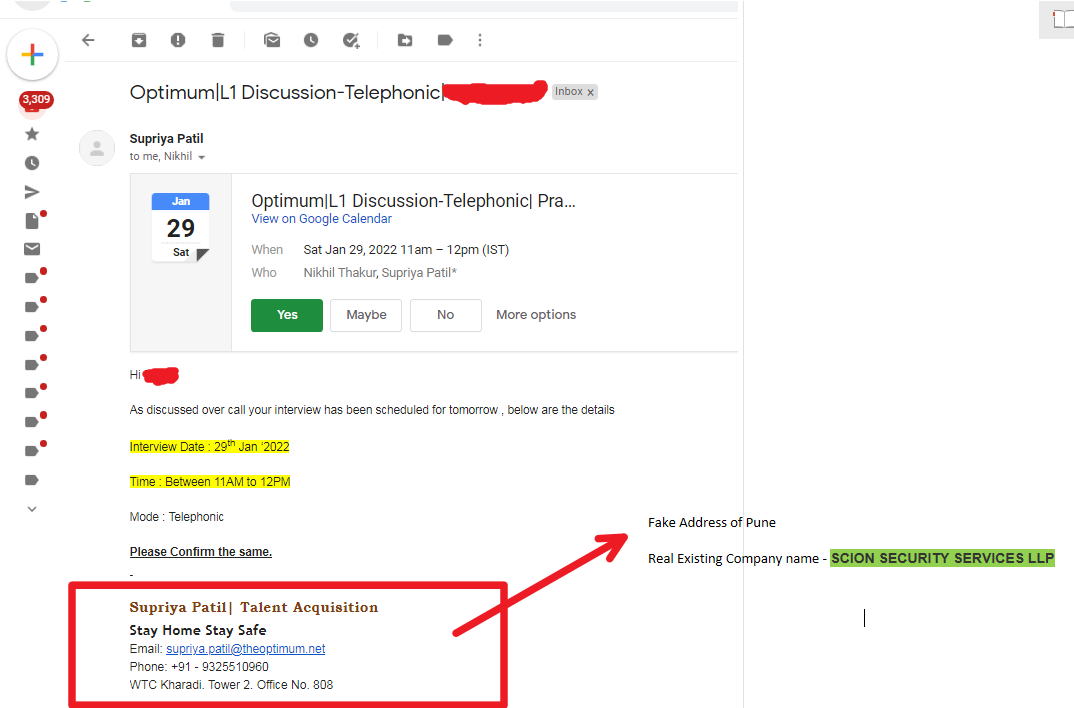Snooze this email from the toolbar
Viewport: 1074px width, 708px height.
click(311, 40)
